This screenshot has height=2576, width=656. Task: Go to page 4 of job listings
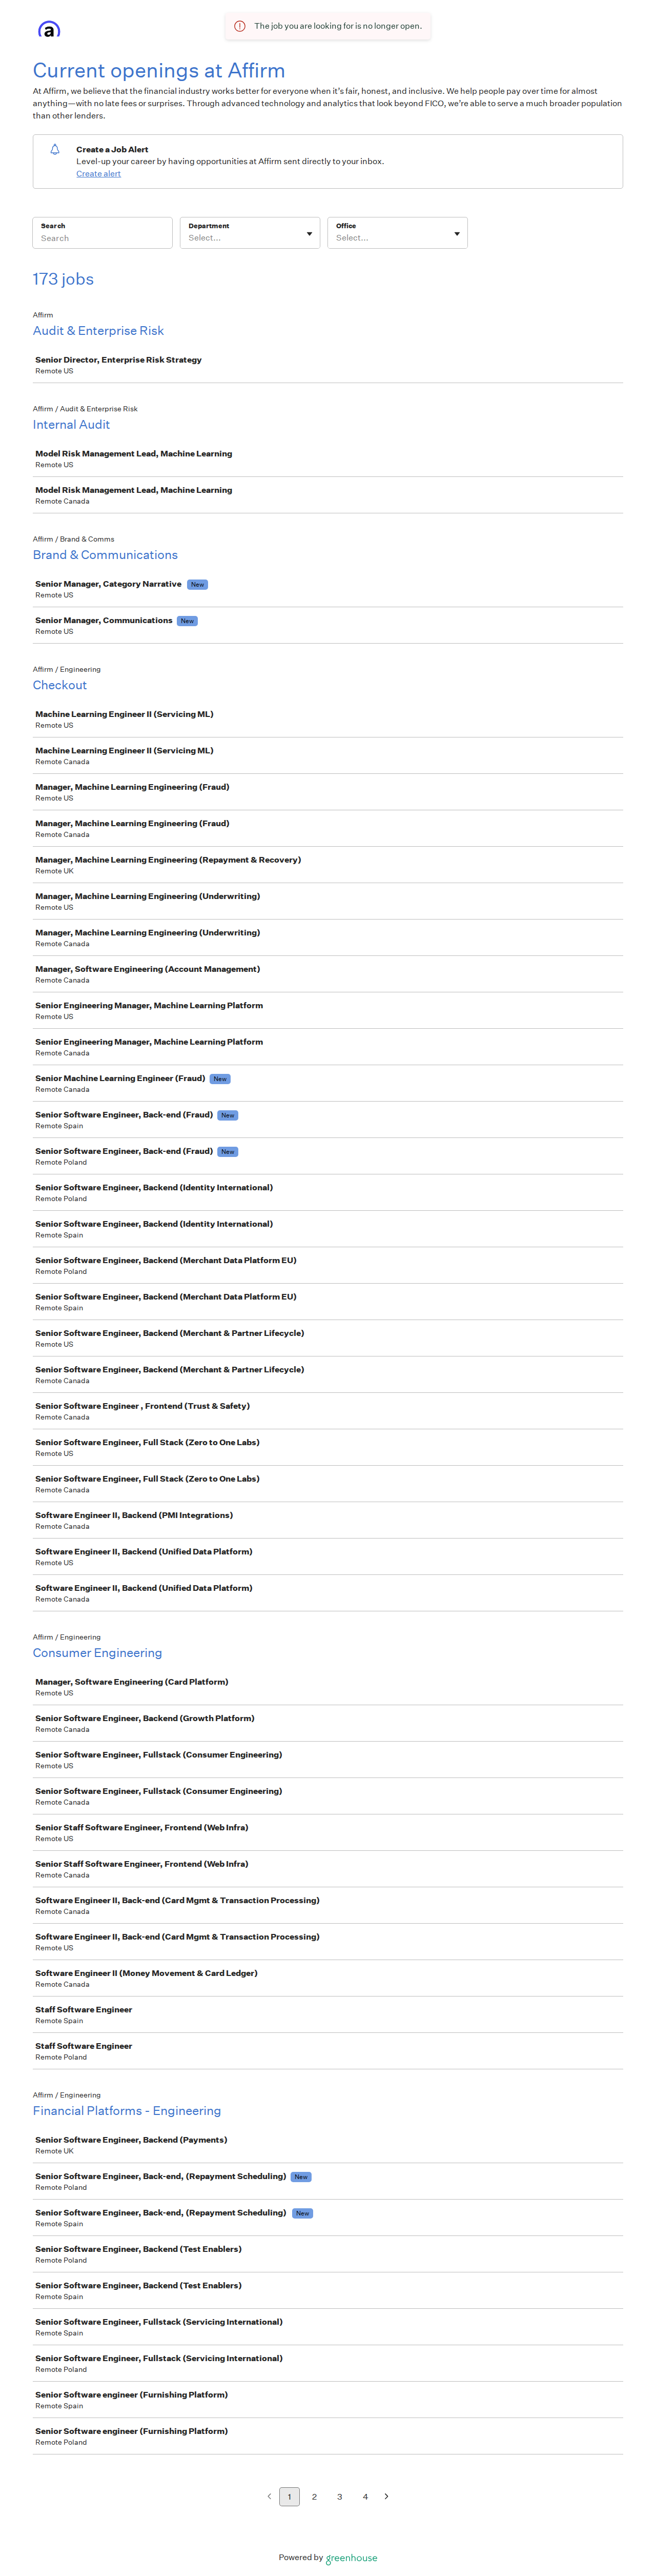coord(365,2497)
